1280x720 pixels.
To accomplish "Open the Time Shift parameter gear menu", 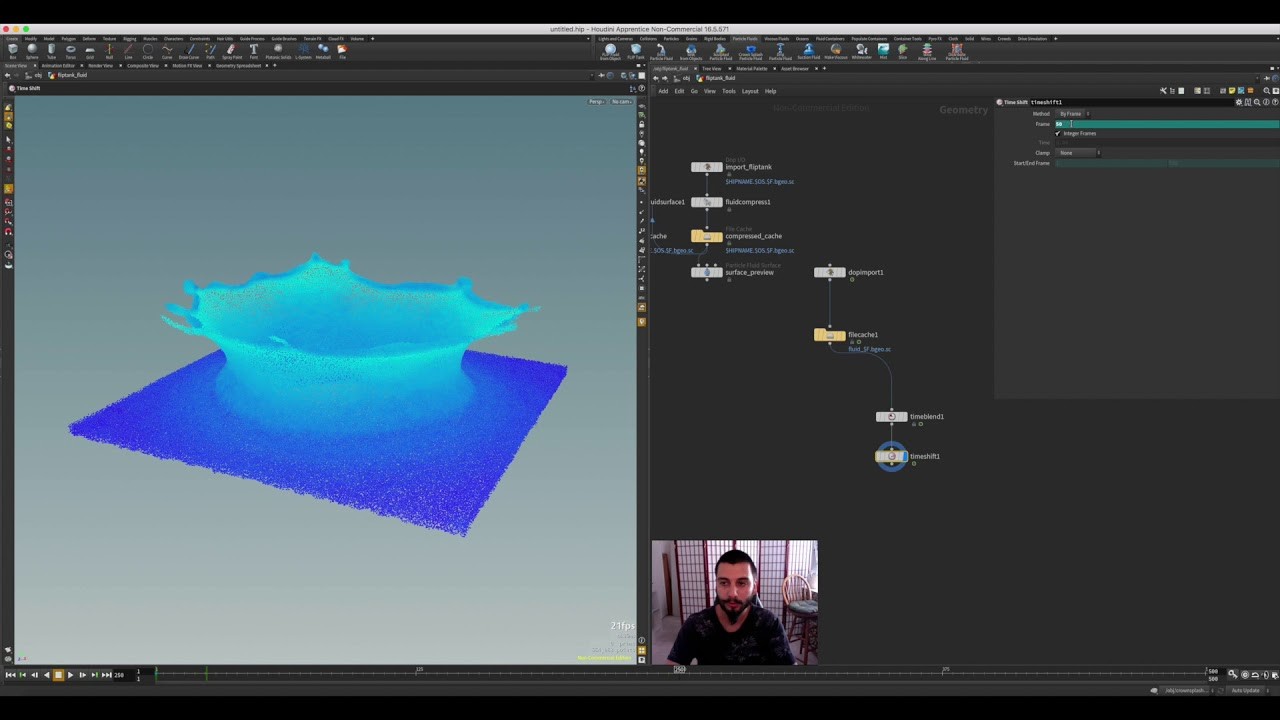I will [1239, 102].
